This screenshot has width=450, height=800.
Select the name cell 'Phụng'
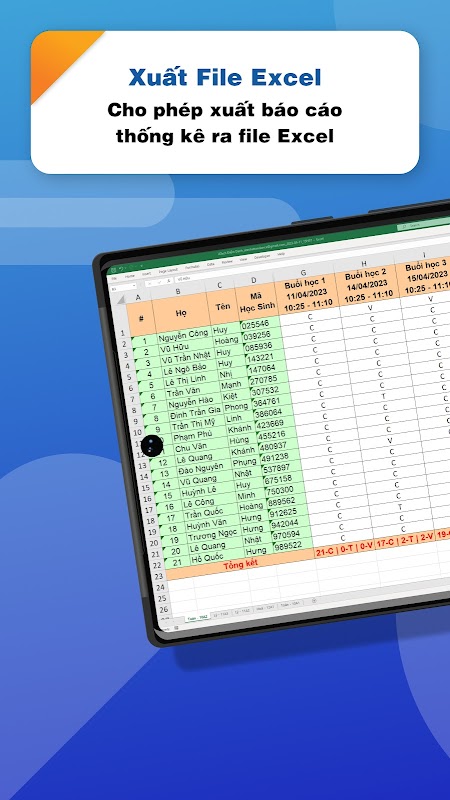(245, 463)
